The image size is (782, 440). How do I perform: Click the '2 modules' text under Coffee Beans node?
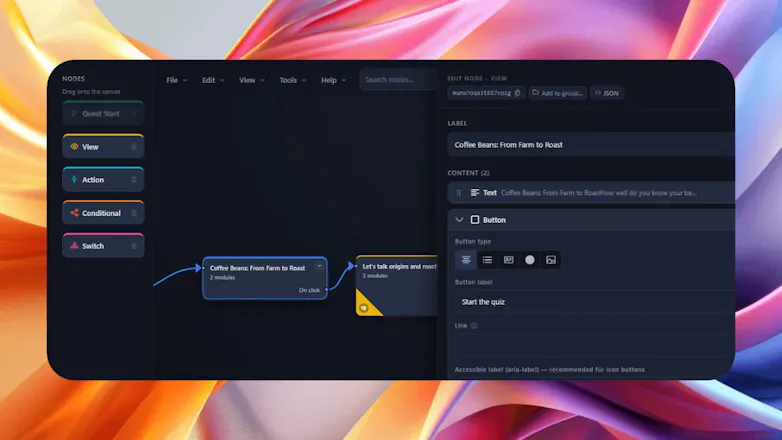[x=222, y=277]
